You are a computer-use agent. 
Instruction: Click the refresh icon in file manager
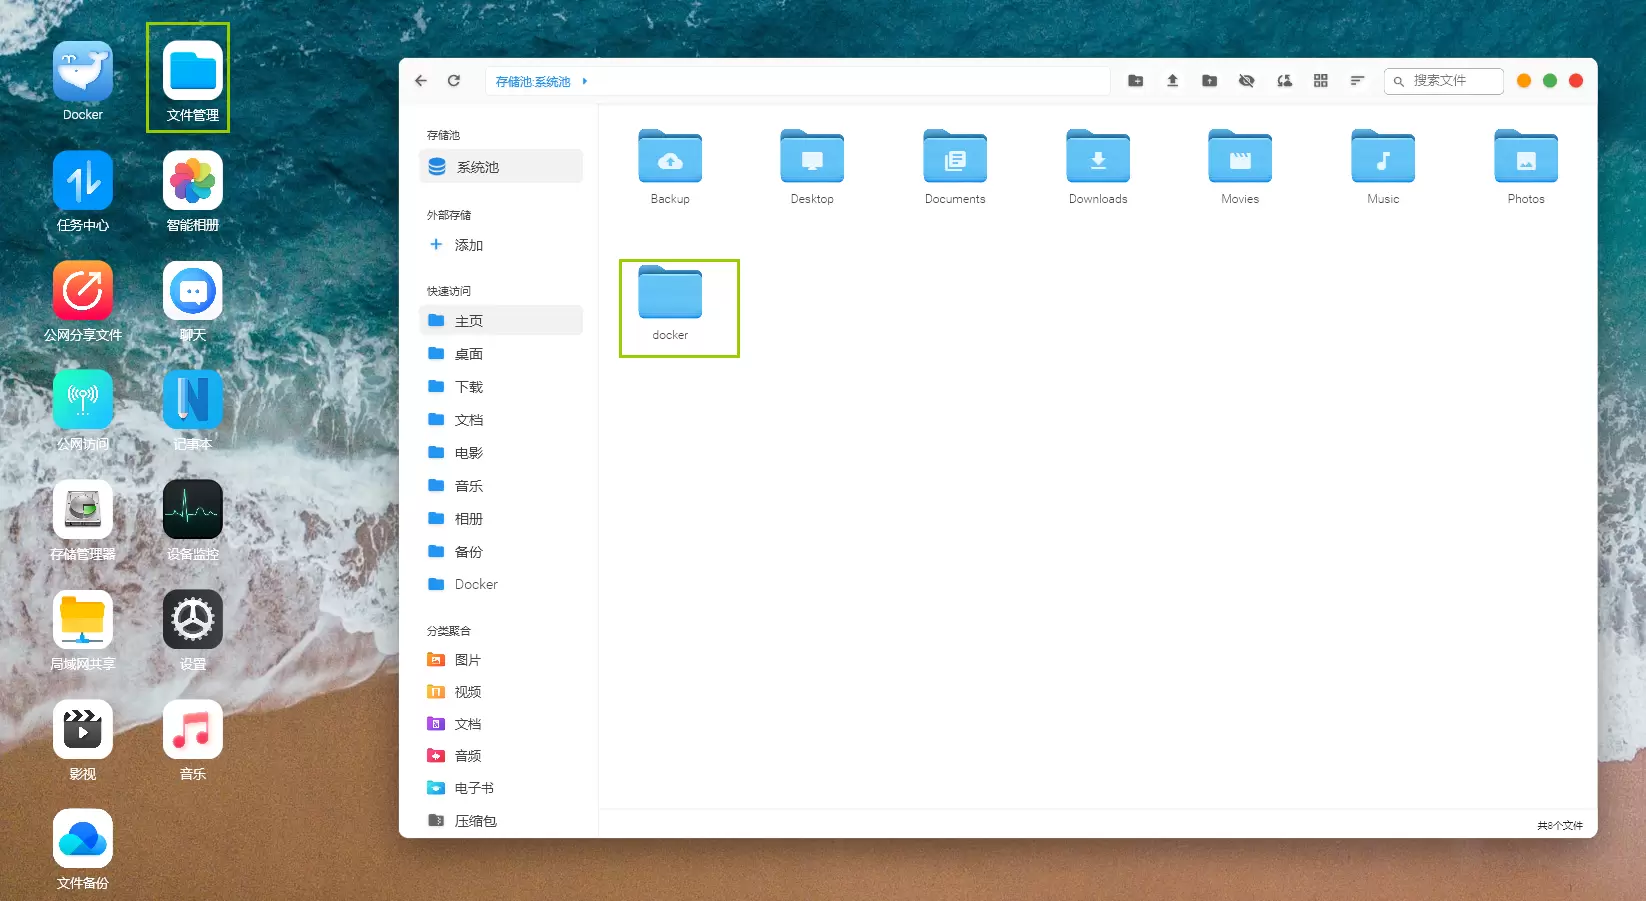pyautogui.click(x=454, y=81)
